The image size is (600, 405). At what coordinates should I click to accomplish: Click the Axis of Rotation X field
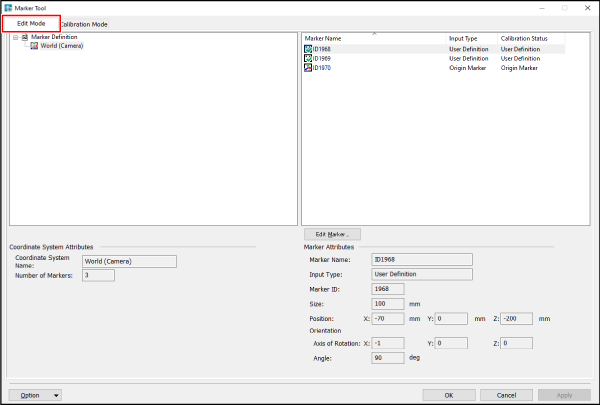pyautogui.click(x=388, y=343)
